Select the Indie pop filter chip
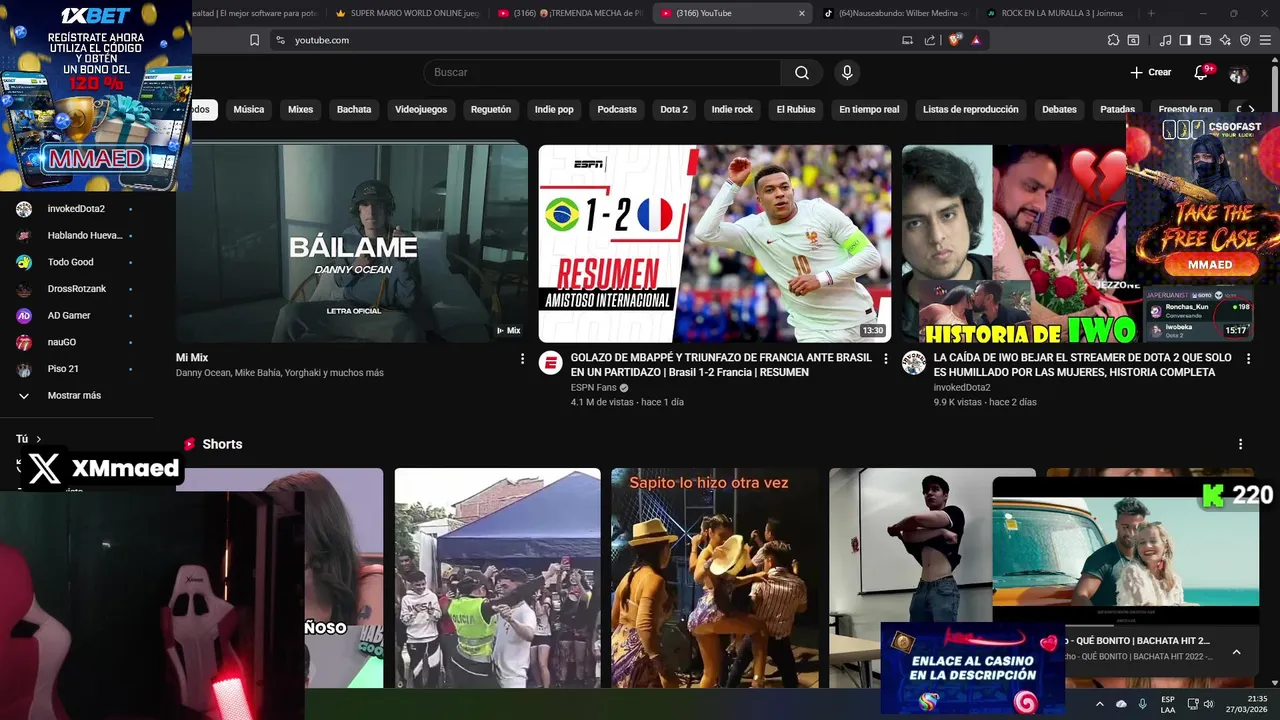The width and height of the screenshot is (1280, 720). tap(554, 109)
